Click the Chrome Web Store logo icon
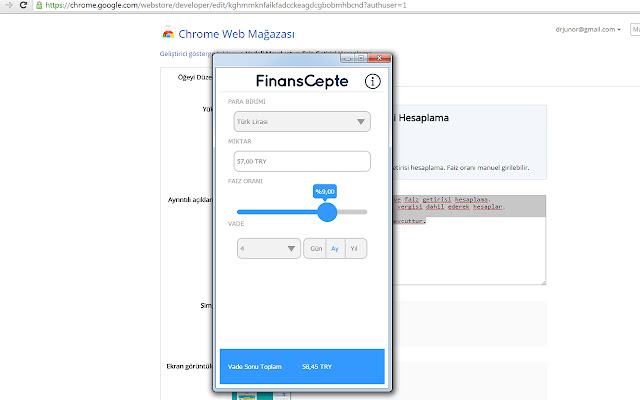The width and height of the screenshot is (640, 400). [168, 34]
